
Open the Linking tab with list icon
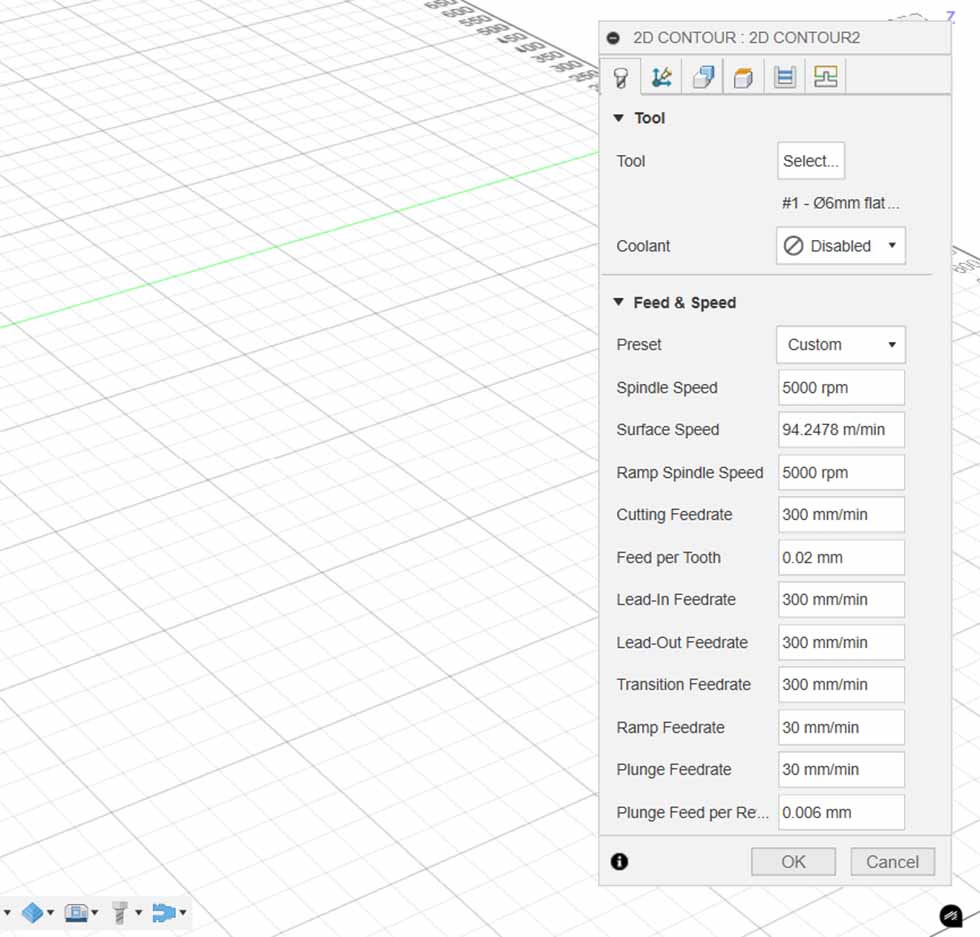pos(784,77)
